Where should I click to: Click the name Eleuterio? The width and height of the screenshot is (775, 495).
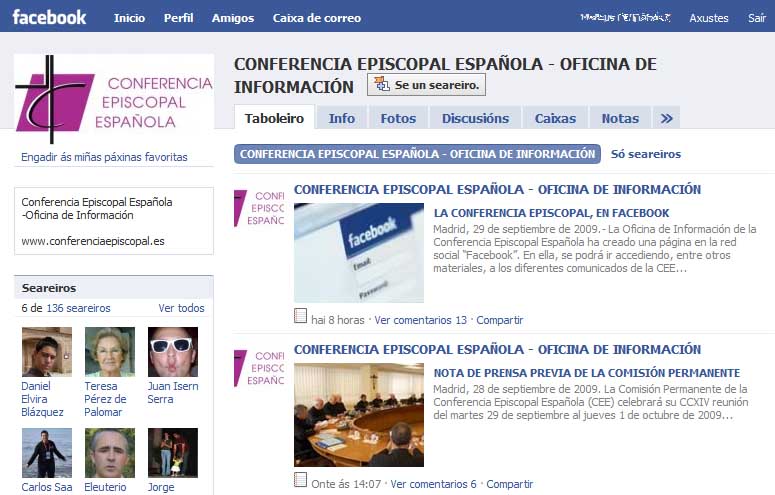(105, 487)
